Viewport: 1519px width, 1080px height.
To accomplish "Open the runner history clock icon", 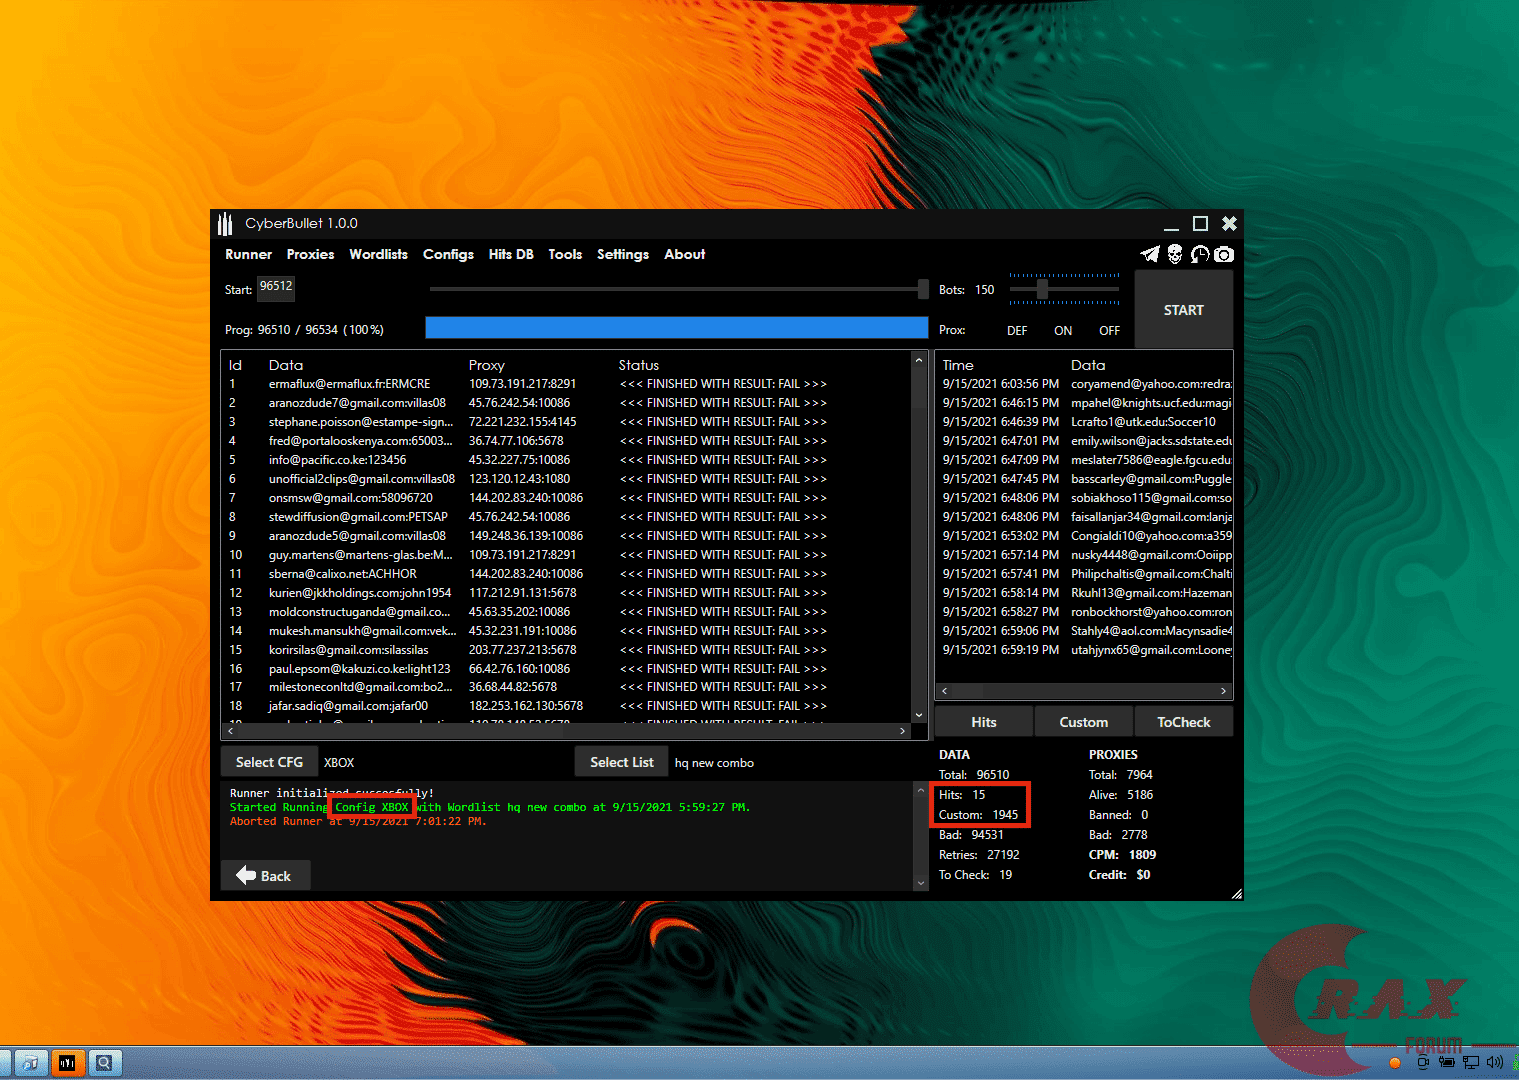I will click(x=1199, y=254).
